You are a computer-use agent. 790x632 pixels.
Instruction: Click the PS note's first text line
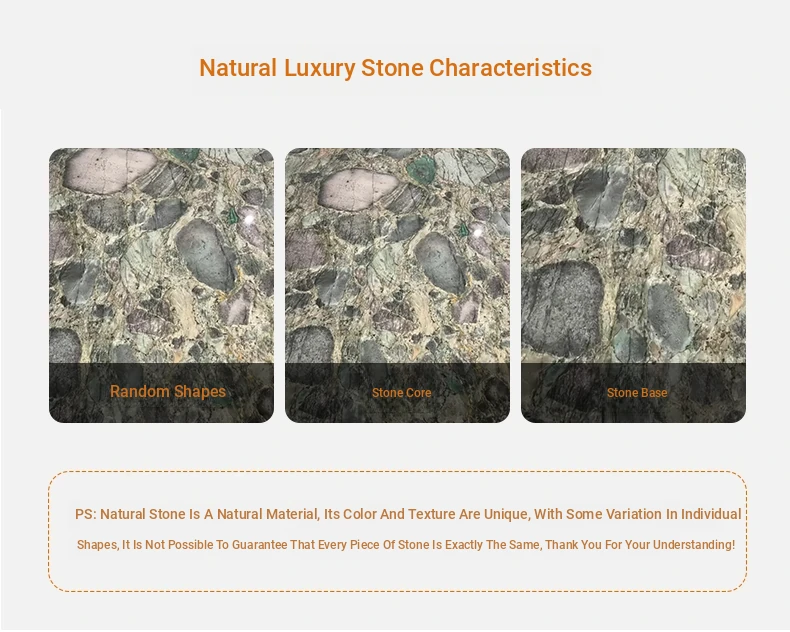pyautogui.click(x=408, y=514)
